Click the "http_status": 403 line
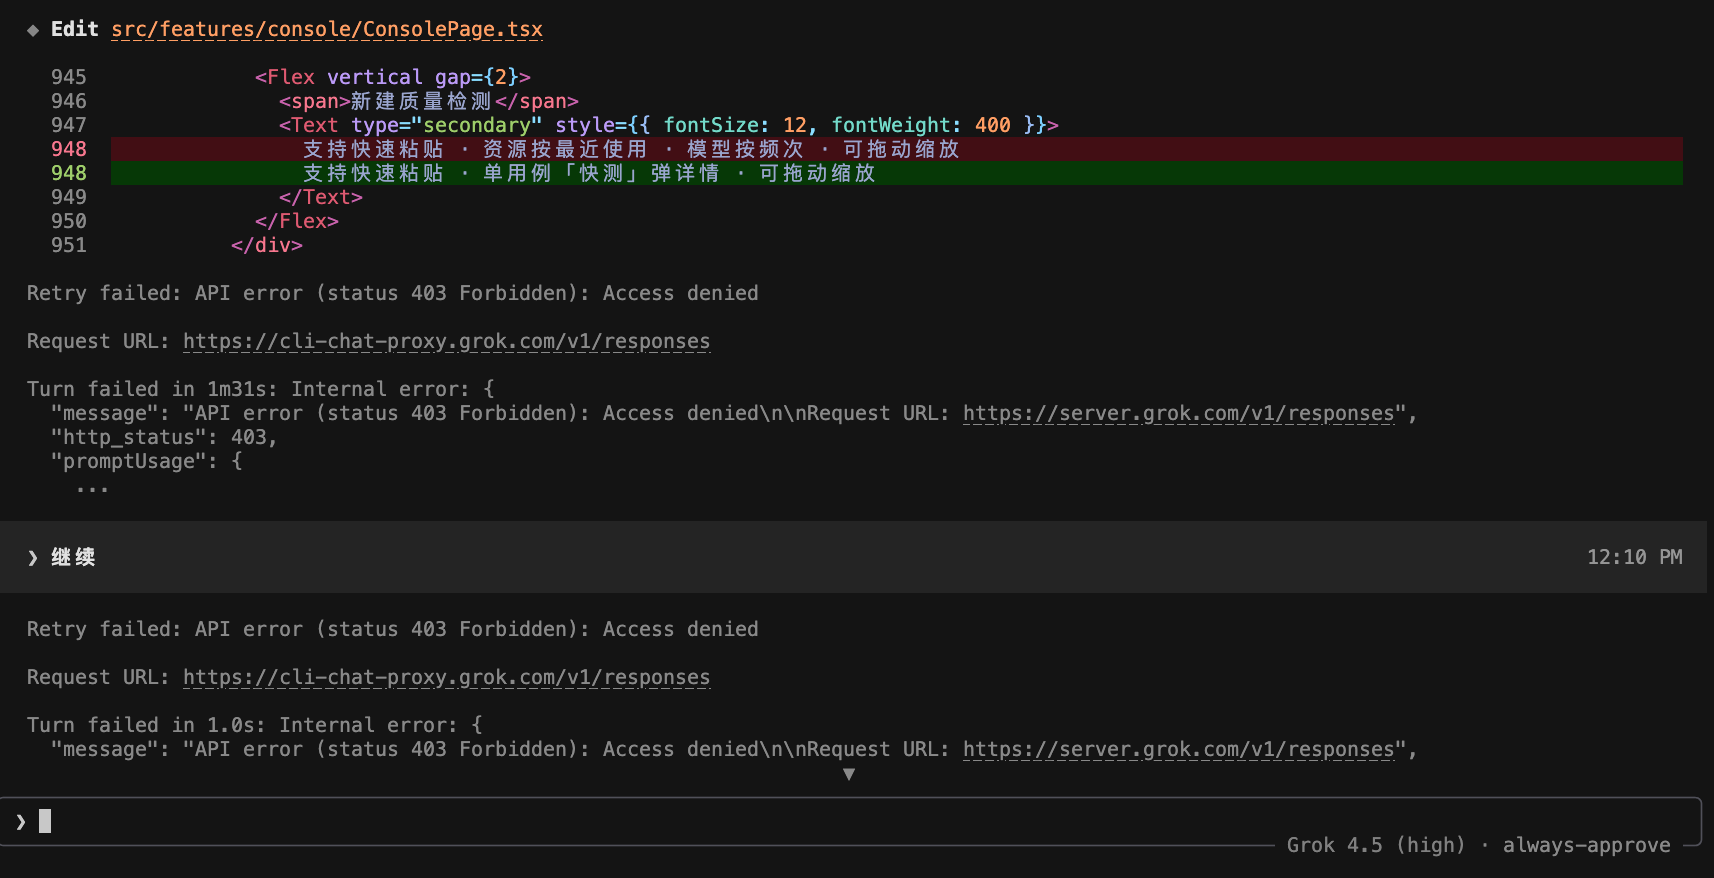This screenshot has width=1714, height=878. [164, 437]
